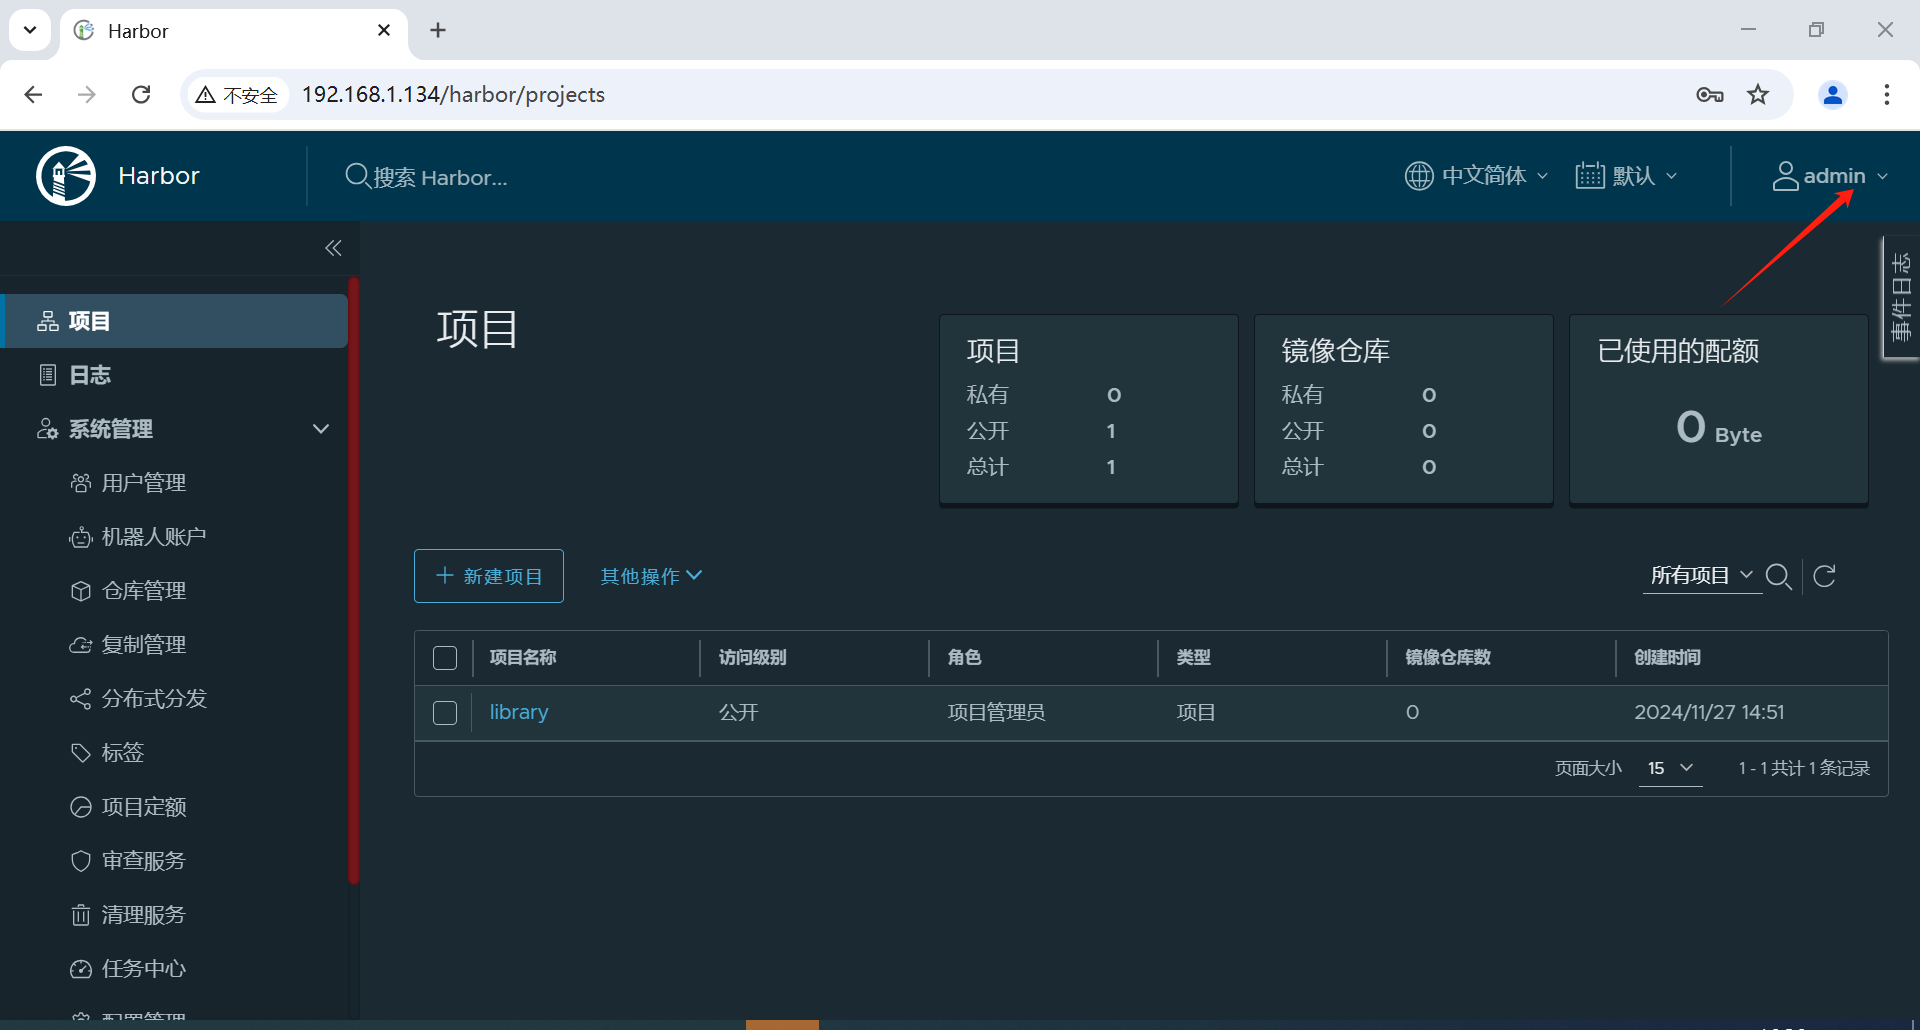
Task: Open the 默认 date format dropdown
Action: point(1627,176)
